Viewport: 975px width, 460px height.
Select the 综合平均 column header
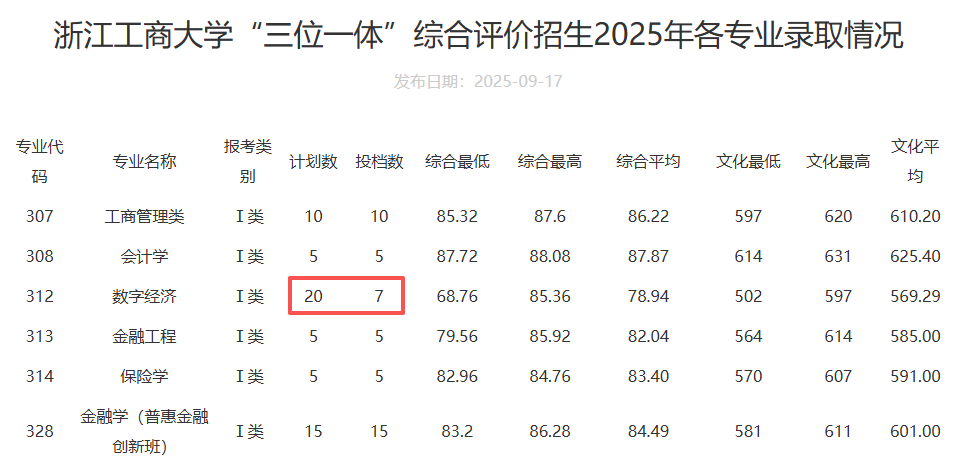pyautogui.click(x=648, y=162)
